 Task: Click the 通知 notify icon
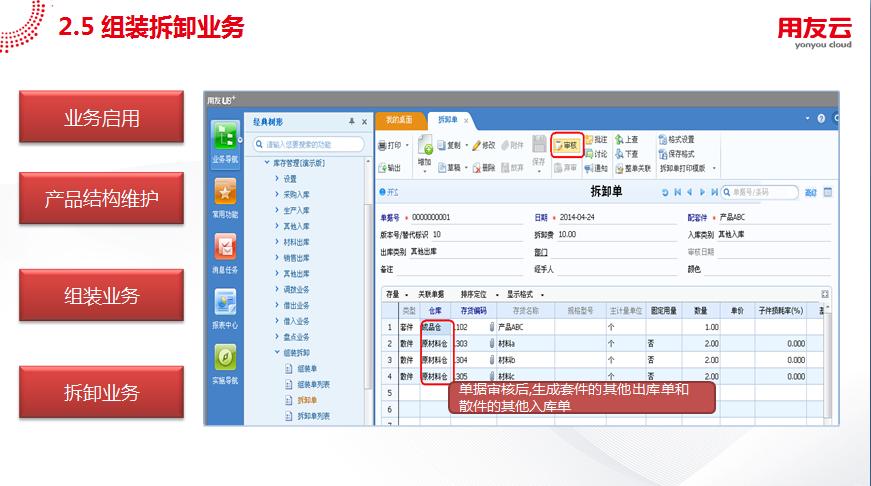(x=589, y=168)
